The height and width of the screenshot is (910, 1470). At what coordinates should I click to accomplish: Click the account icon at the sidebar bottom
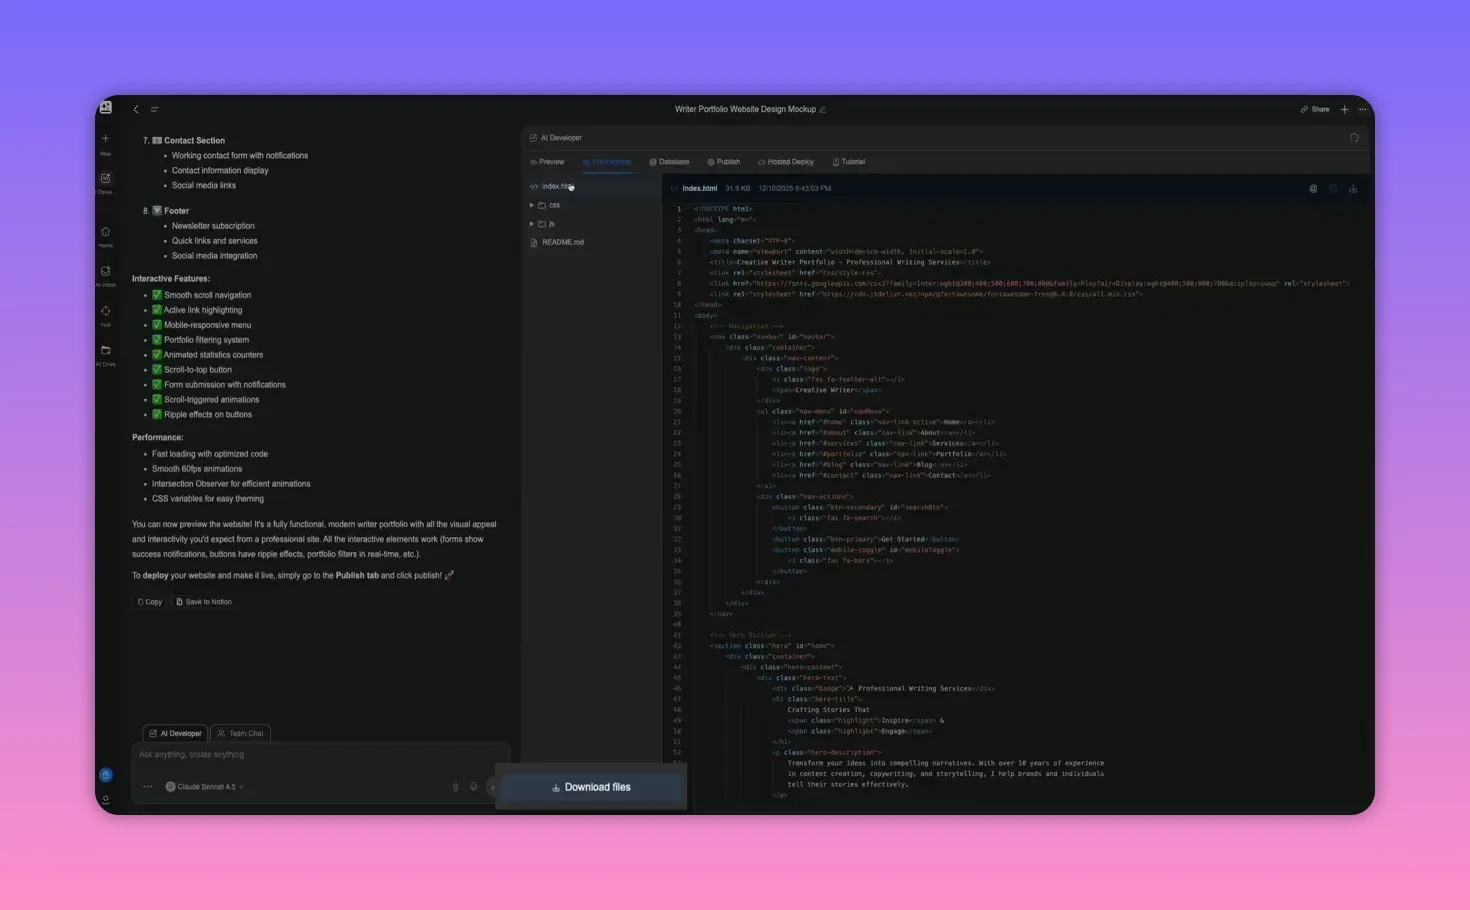point(105,799)
